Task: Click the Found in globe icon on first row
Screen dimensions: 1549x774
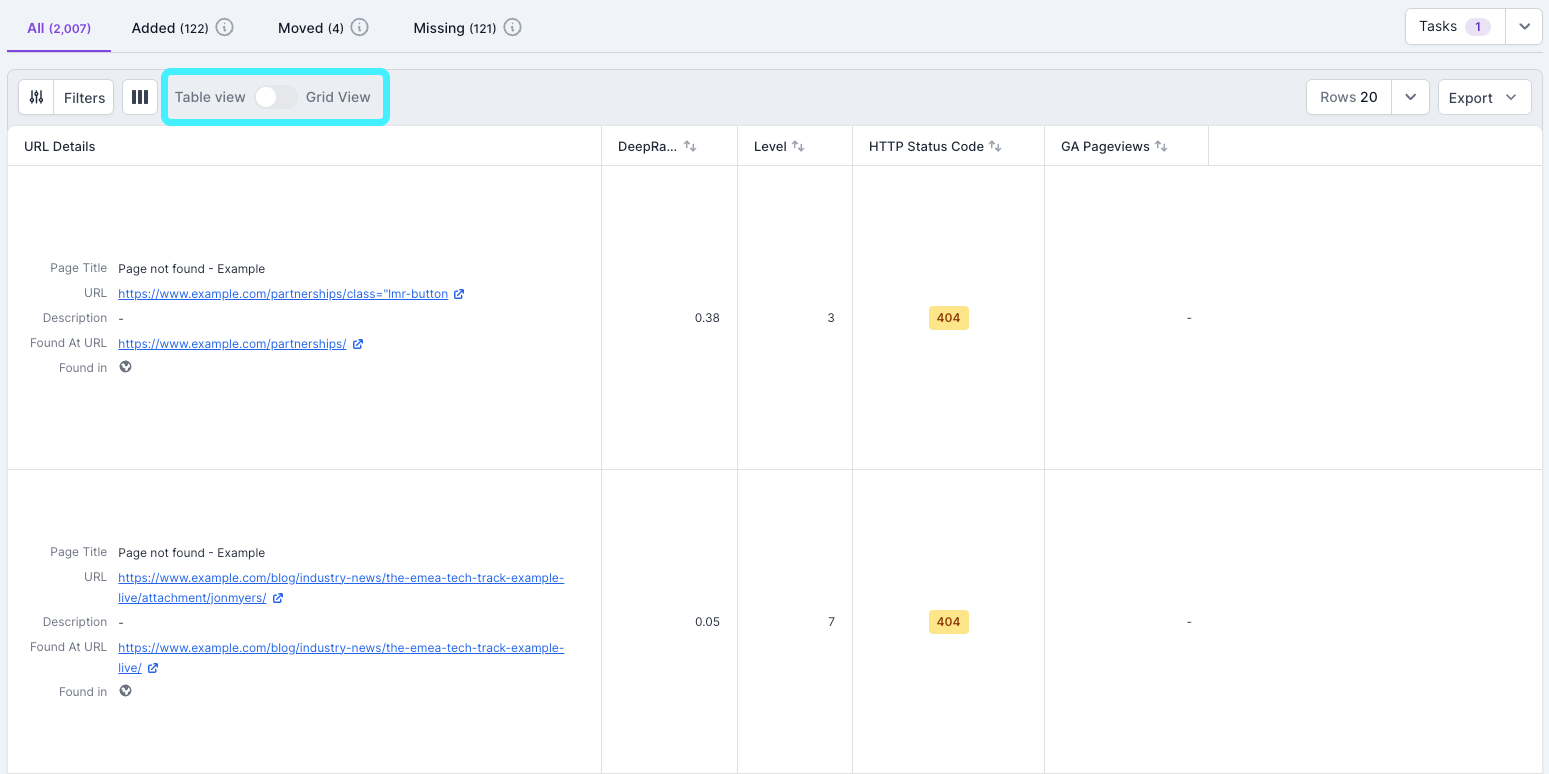Action: (125, 367)
